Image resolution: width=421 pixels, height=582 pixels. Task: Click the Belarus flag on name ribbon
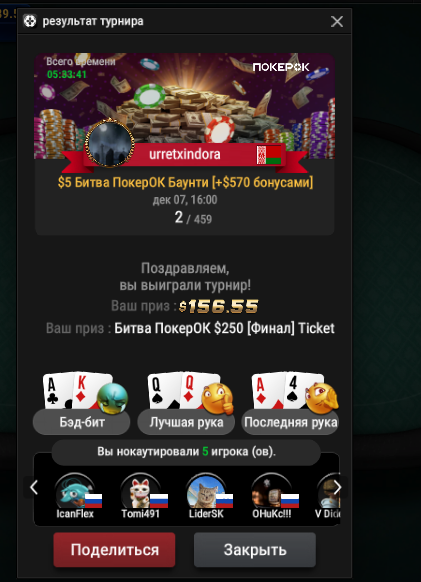[268, 155]
